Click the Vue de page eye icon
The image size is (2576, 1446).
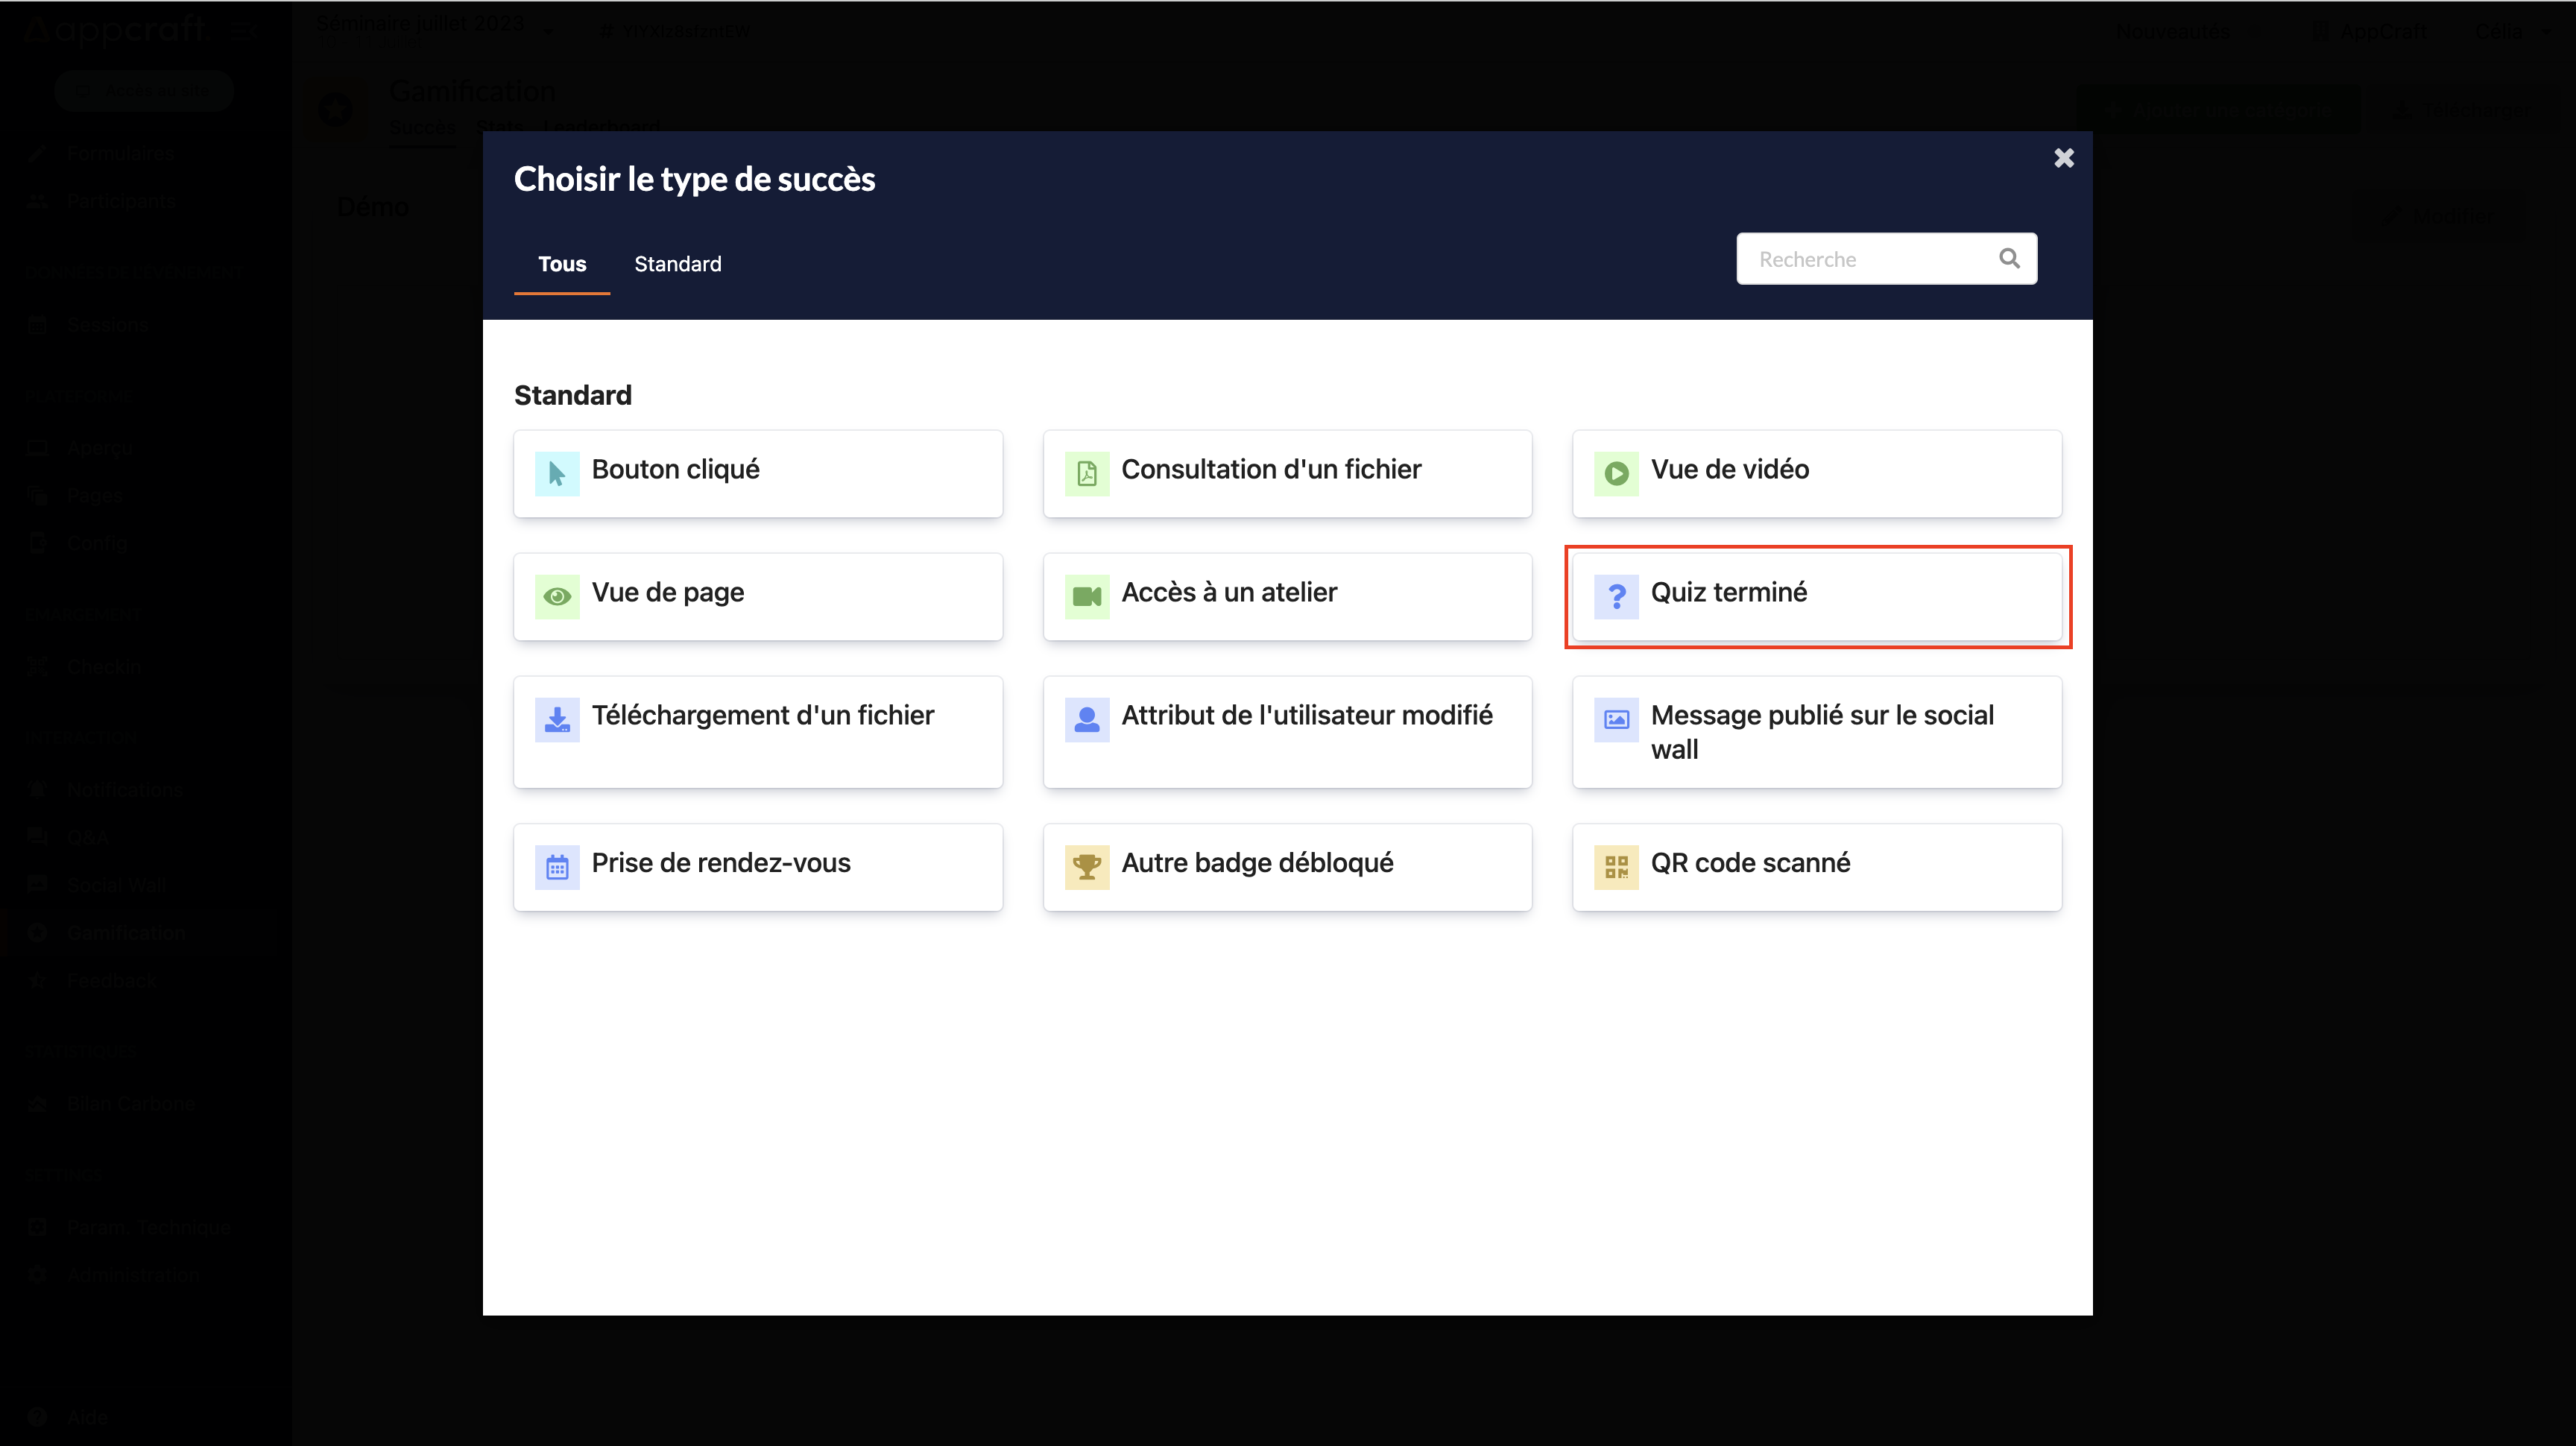(x=557, y=597)
